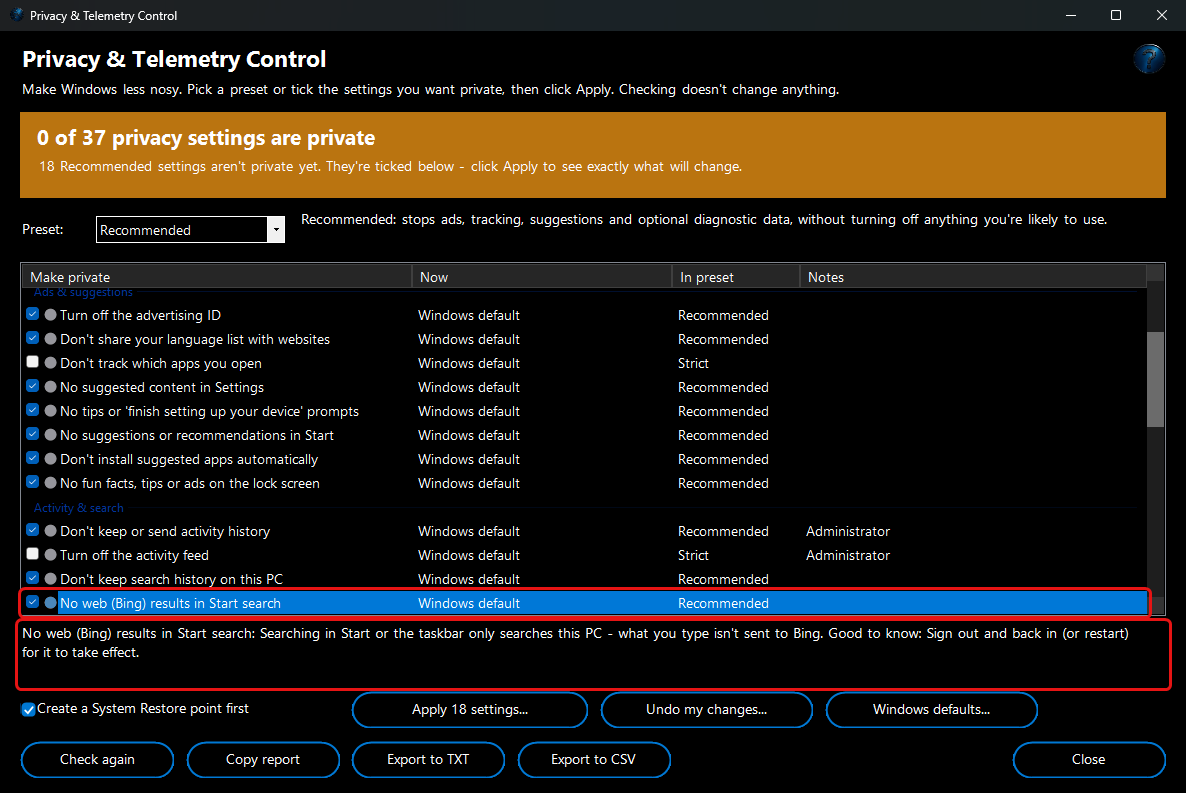This screenshot has height=793, width=1186.
Task: Select row No fun facts on lock screen
Action: [x=584, y=483]
